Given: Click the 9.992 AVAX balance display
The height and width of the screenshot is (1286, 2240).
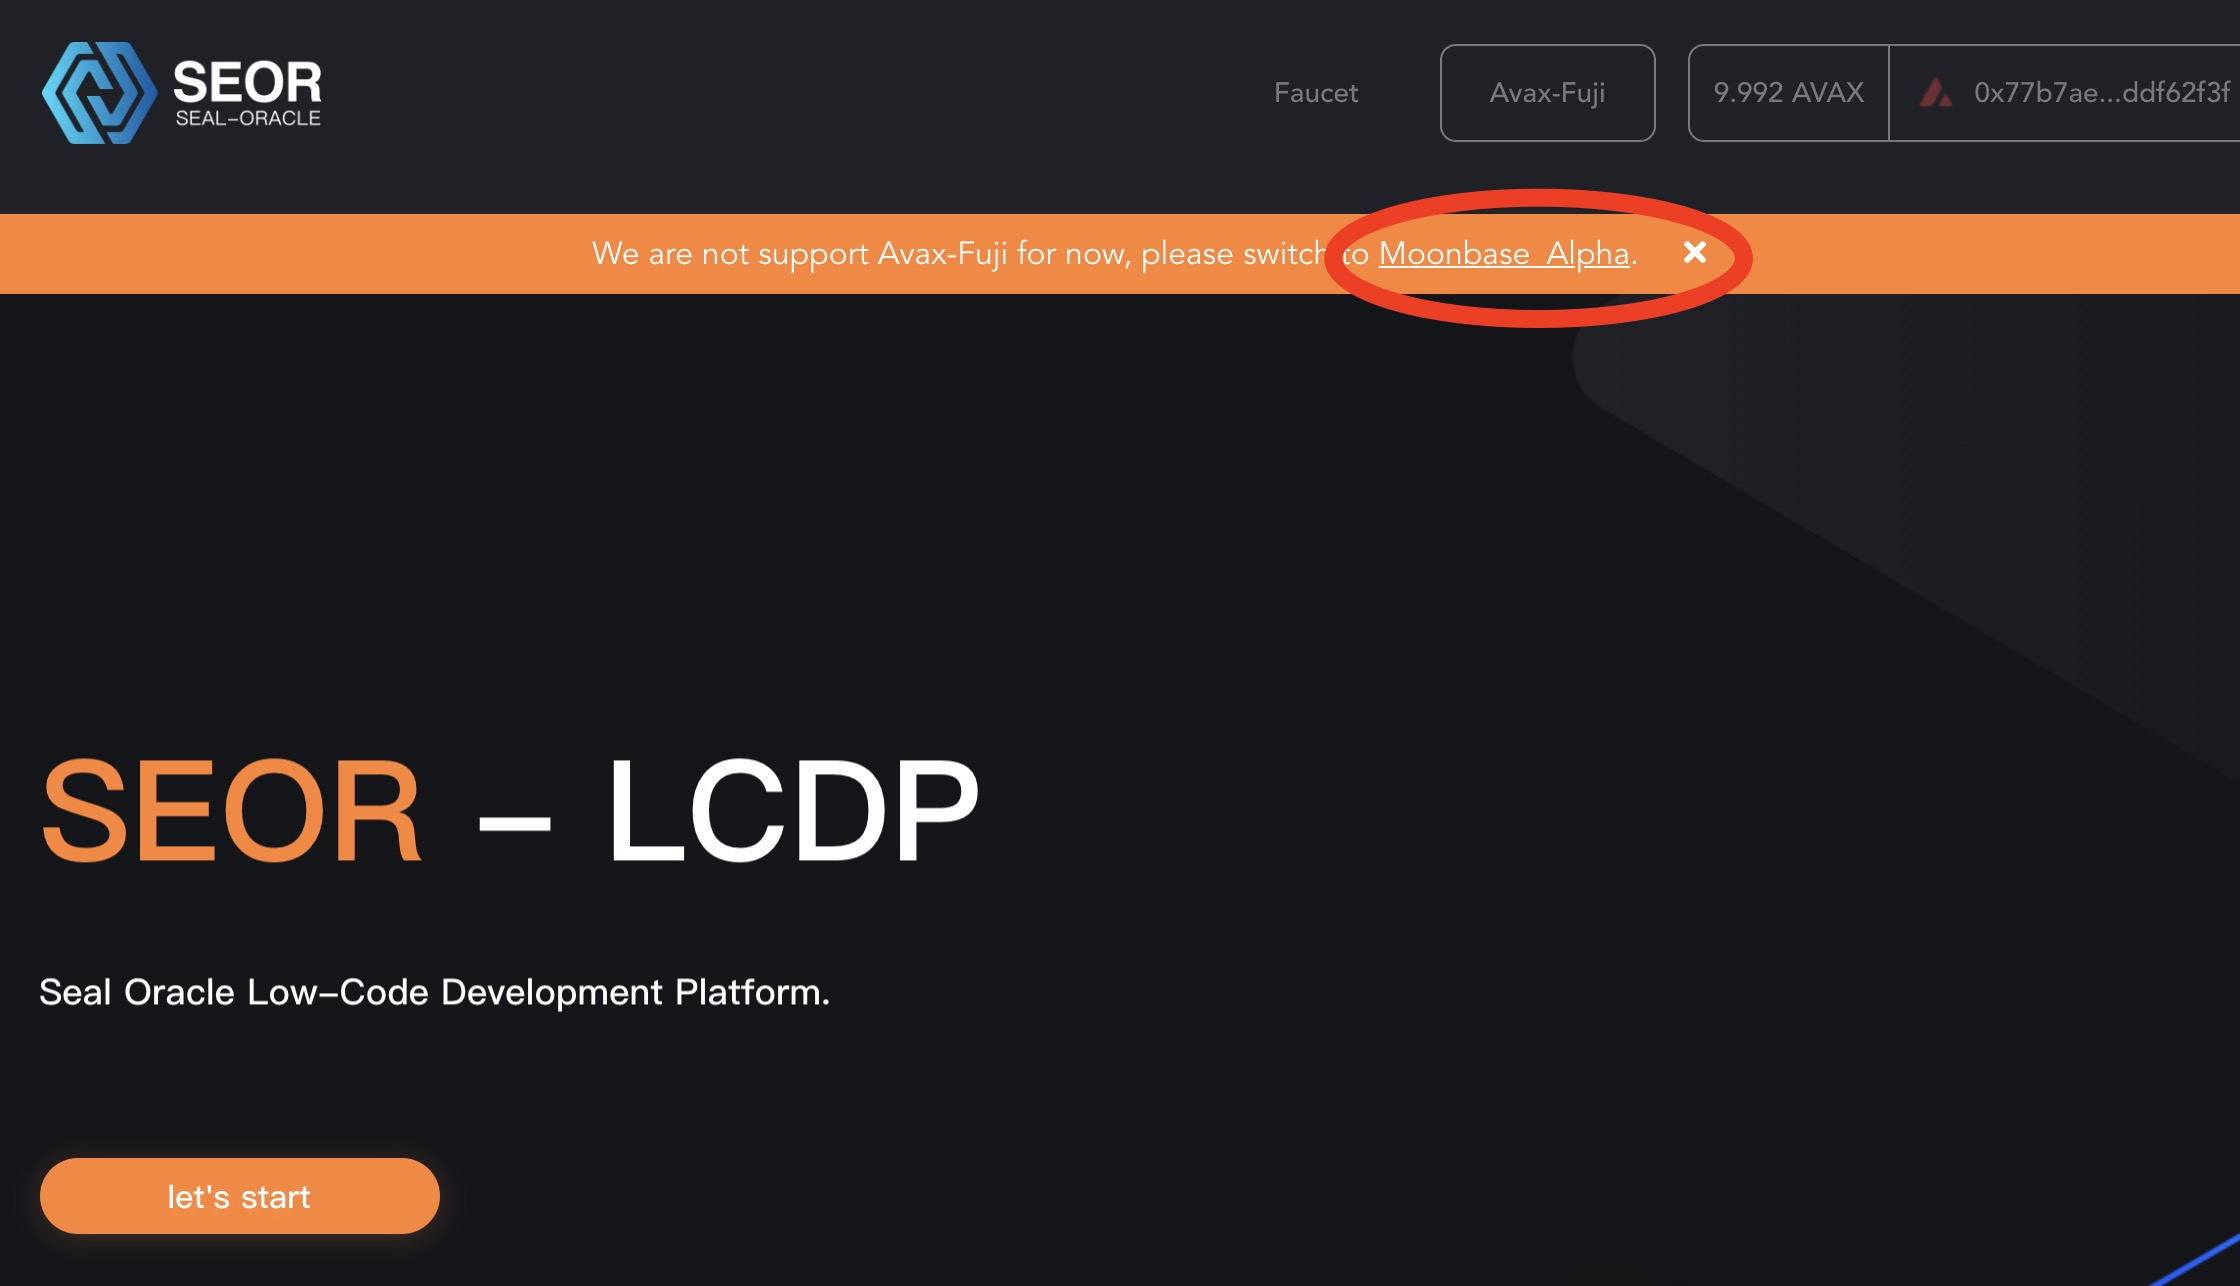Looking at the screenshot, I should pyautogui.click(x=1788, y=93).
